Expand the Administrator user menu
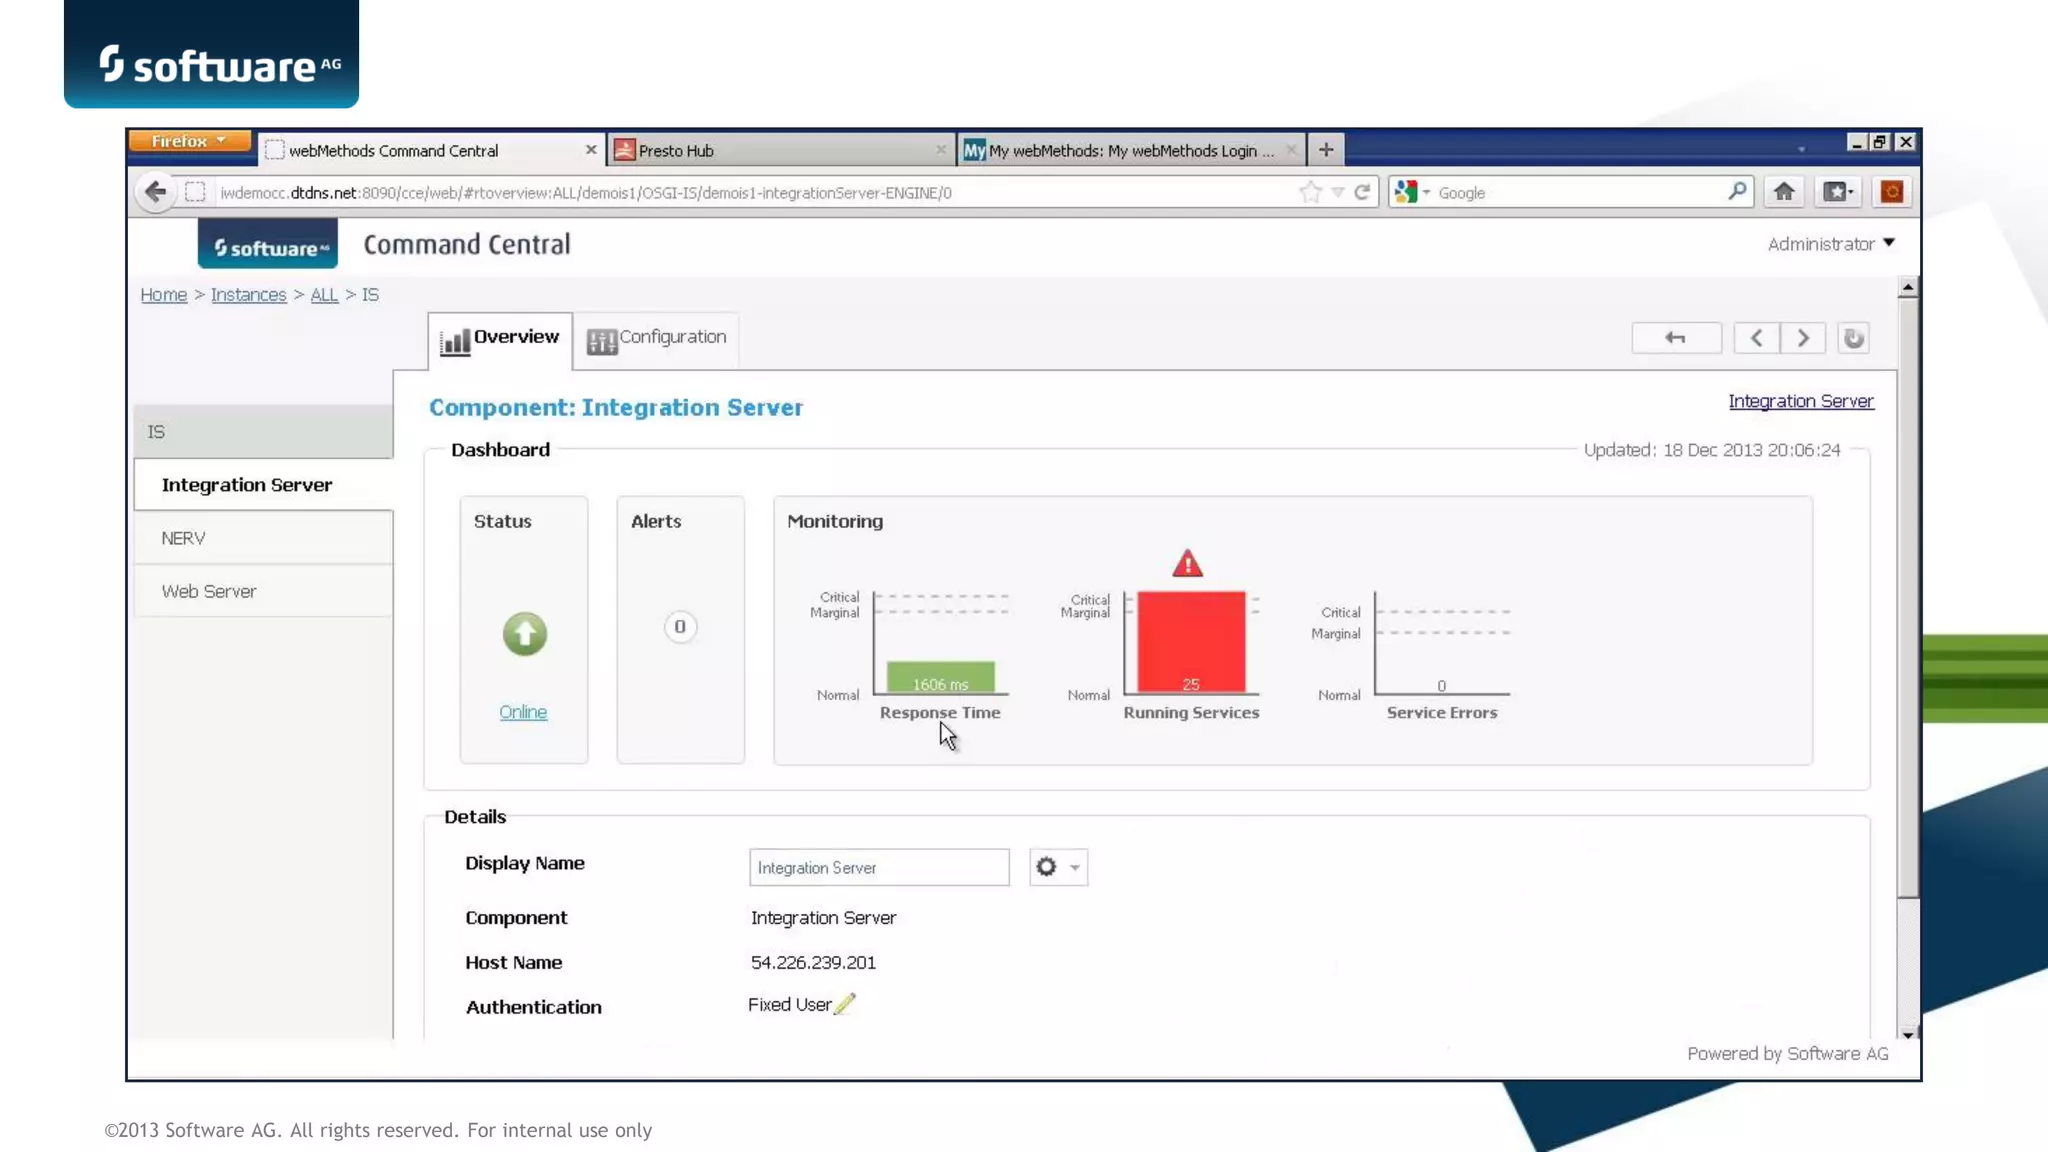Viewport: 2048px width, 1152px height. pos(1830,244)
